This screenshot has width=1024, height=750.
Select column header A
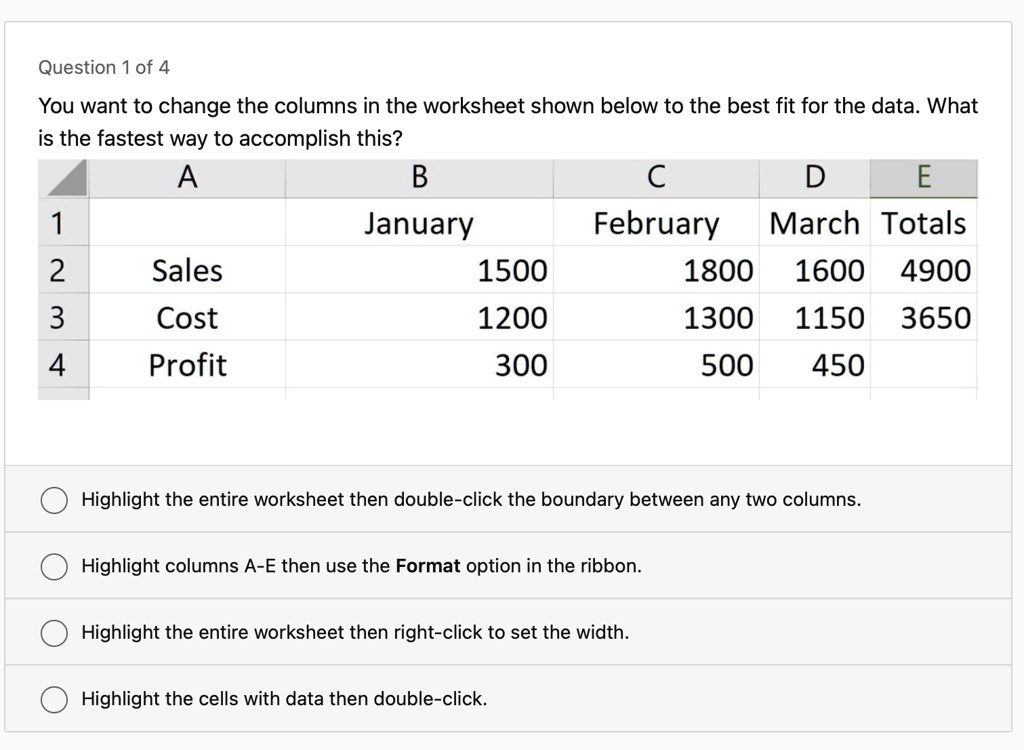pyautogui.click(x=187, y=178)
